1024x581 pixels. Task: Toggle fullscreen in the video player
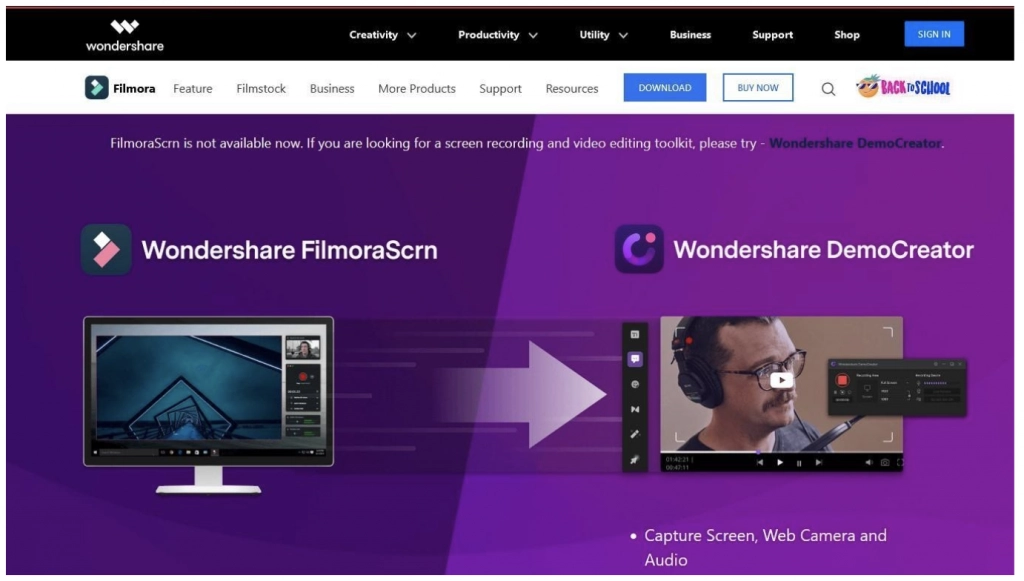(x=899, y=463)
